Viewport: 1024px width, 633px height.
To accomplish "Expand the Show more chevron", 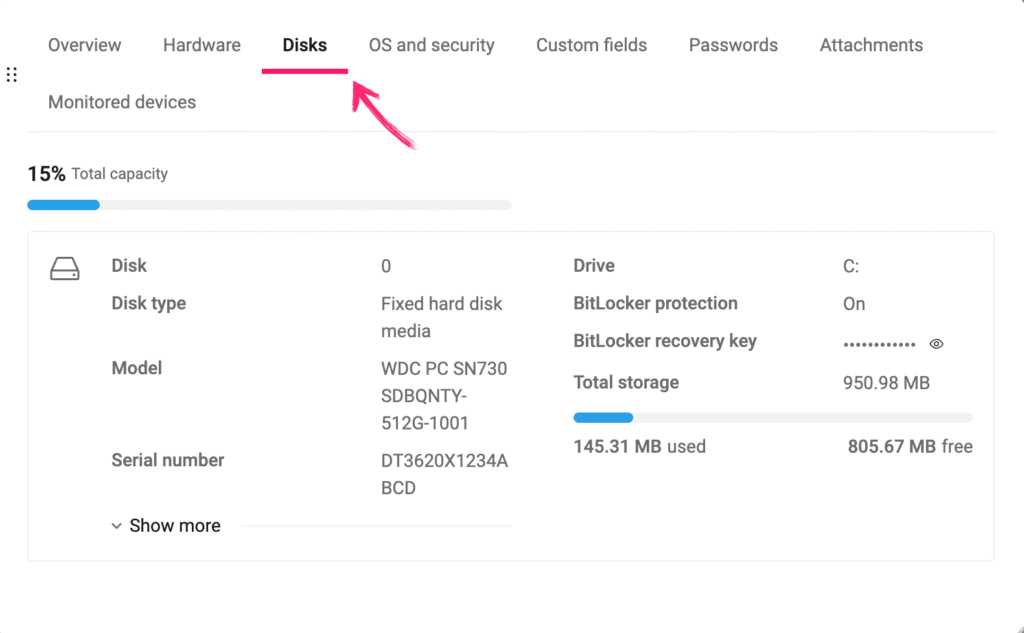I will 117,526.
